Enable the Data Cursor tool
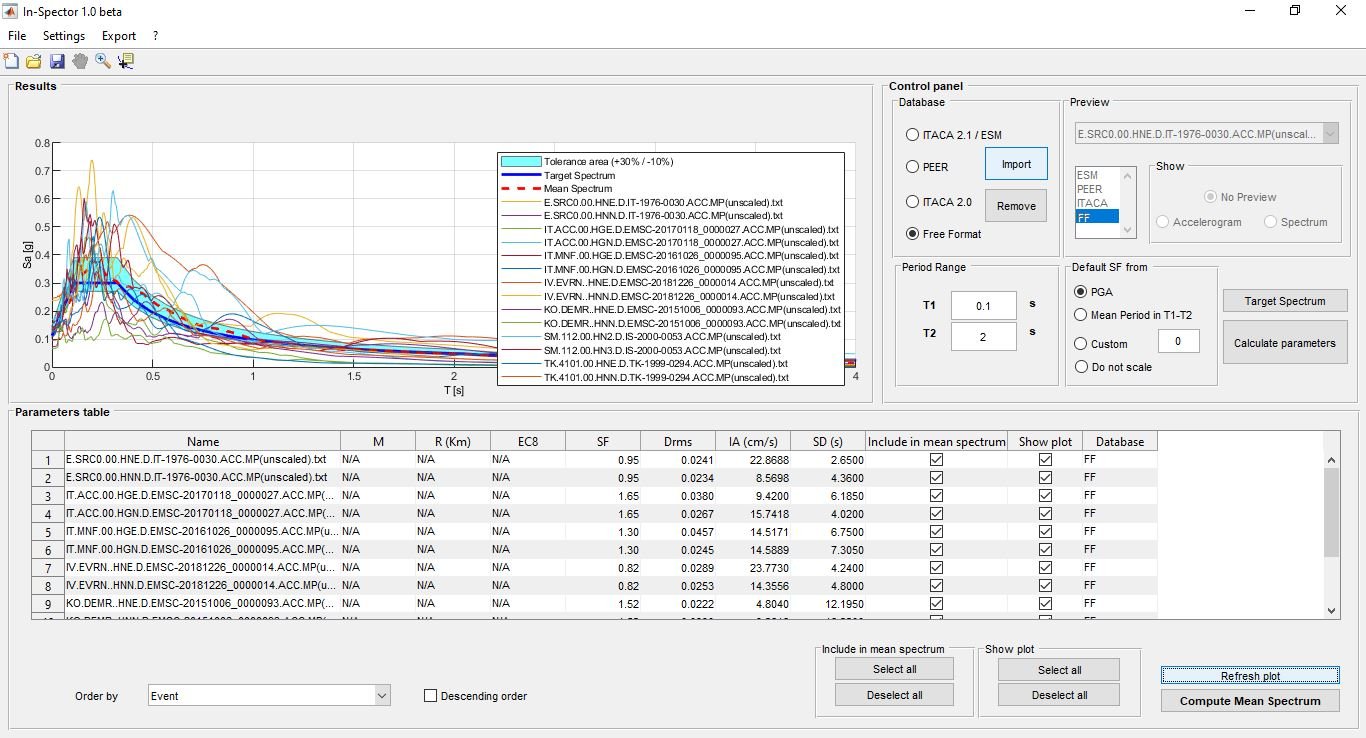 click(125, 60)
